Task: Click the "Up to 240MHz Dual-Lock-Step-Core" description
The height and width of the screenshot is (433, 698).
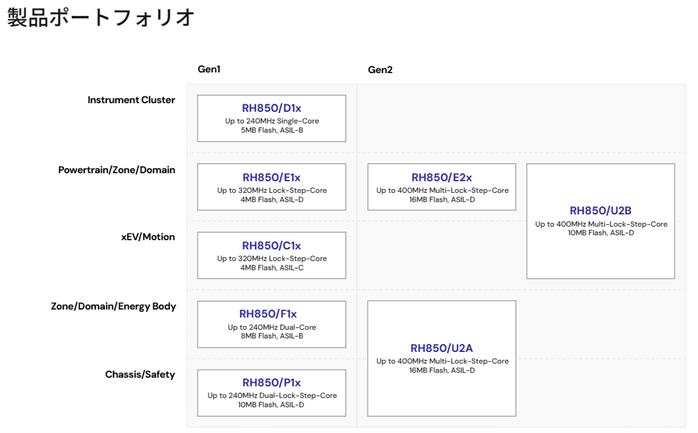Action: pos(271,395)
